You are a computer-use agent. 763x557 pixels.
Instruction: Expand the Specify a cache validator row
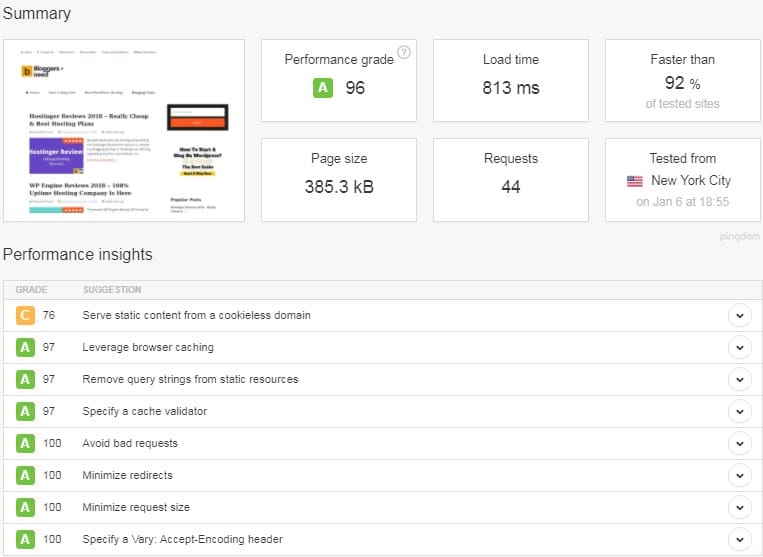(x=740, y=412)
